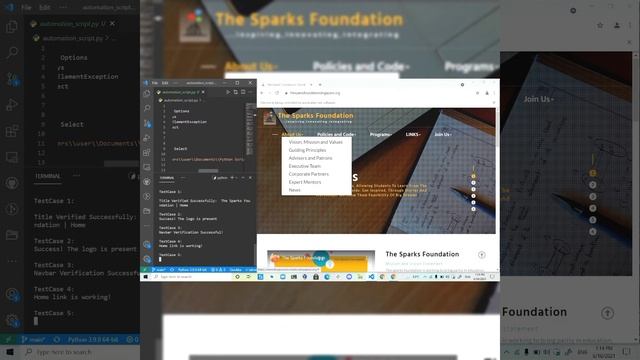
Task: Open the Programs navigation dropdown
Action: (x=380, y=134)
